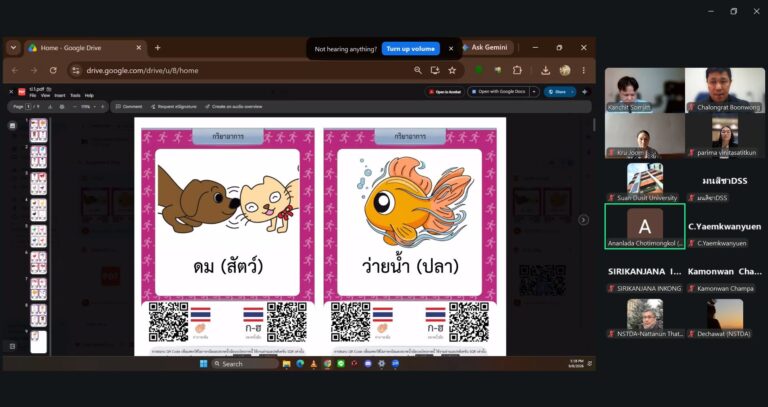Click the page number input field
The height and width of the screenshot is (407, 768).
click(28, 106)
